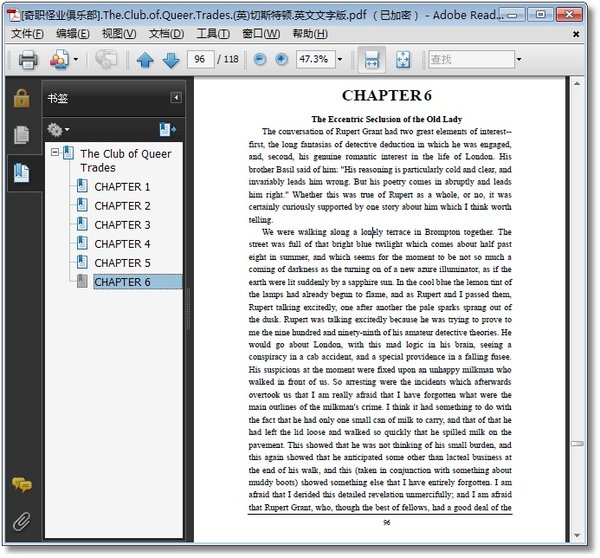
Task: Maximize the Adobe Reader window
Action: 540,15
